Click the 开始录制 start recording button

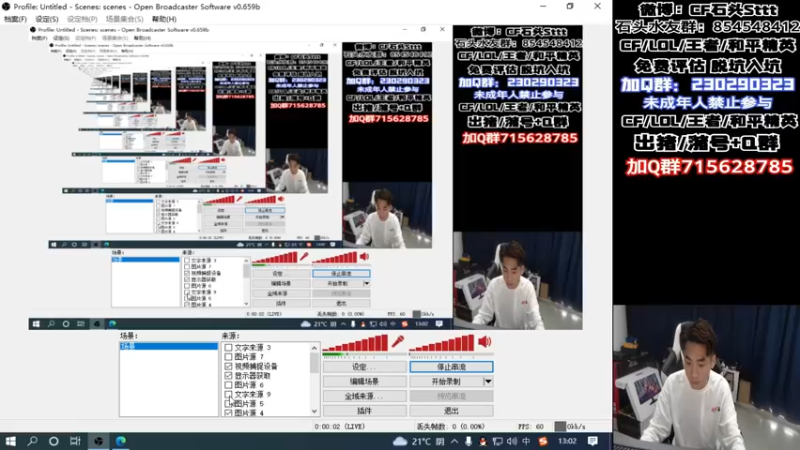tap(446, 382)
